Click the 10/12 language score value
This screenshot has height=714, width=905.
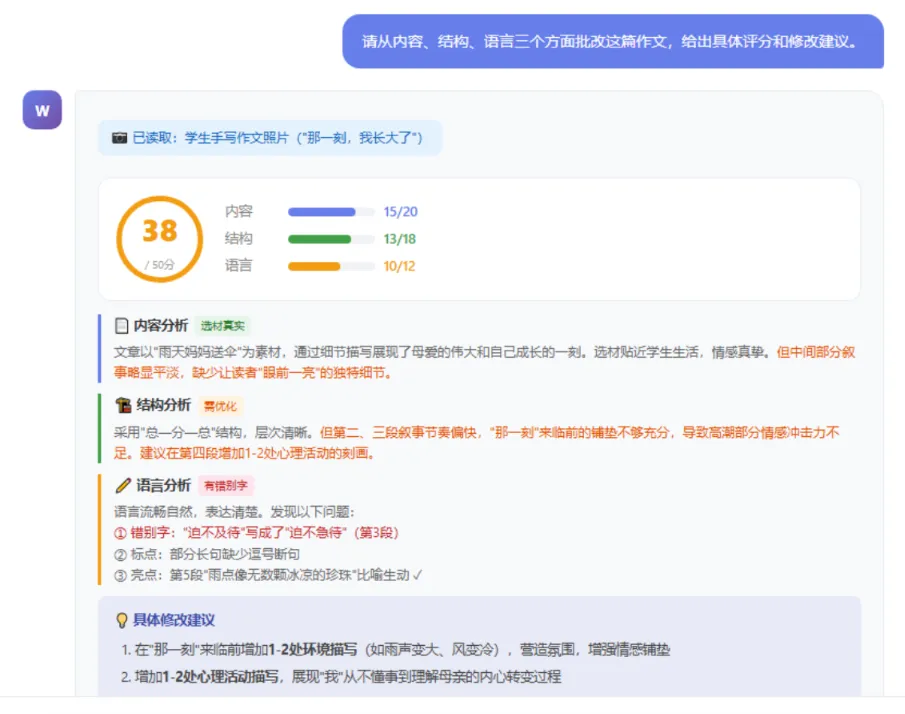tap(399, 266)
